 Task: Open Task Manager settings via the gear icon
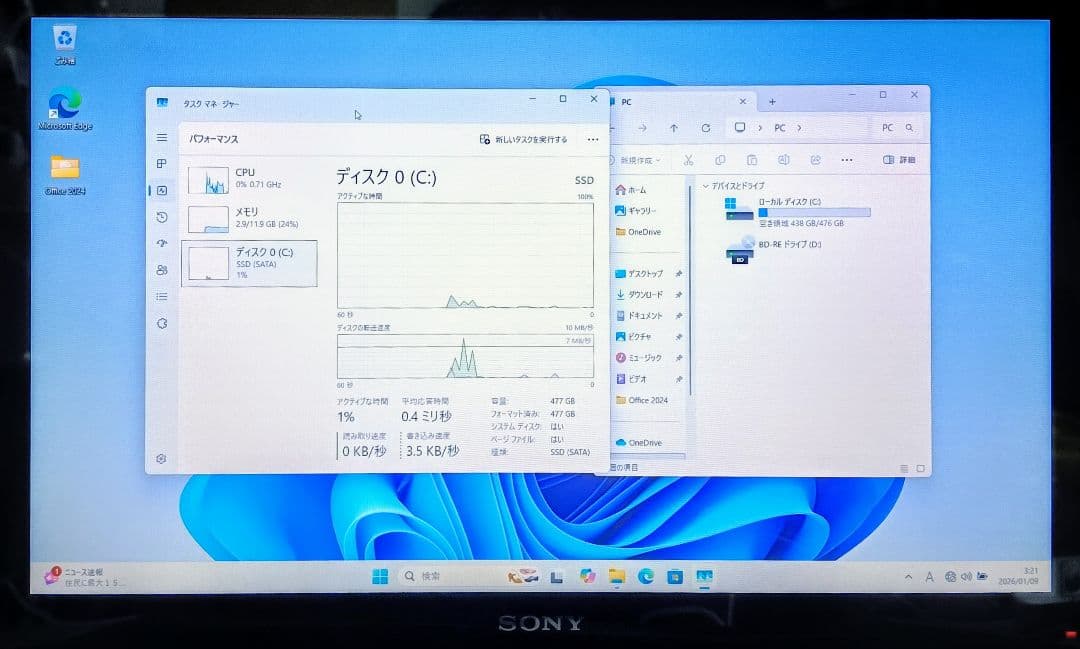(161, 458)
